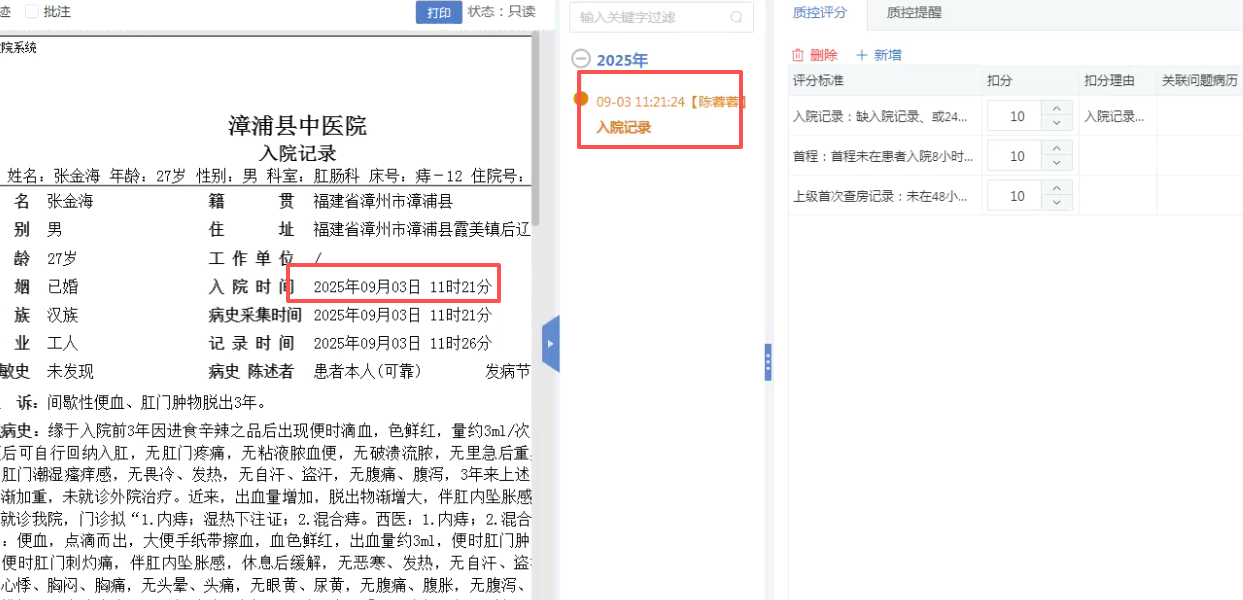Viewport: 1243px width, 600px height.
Task: Click the 评分标准 column header
Action: pos(884,81)
